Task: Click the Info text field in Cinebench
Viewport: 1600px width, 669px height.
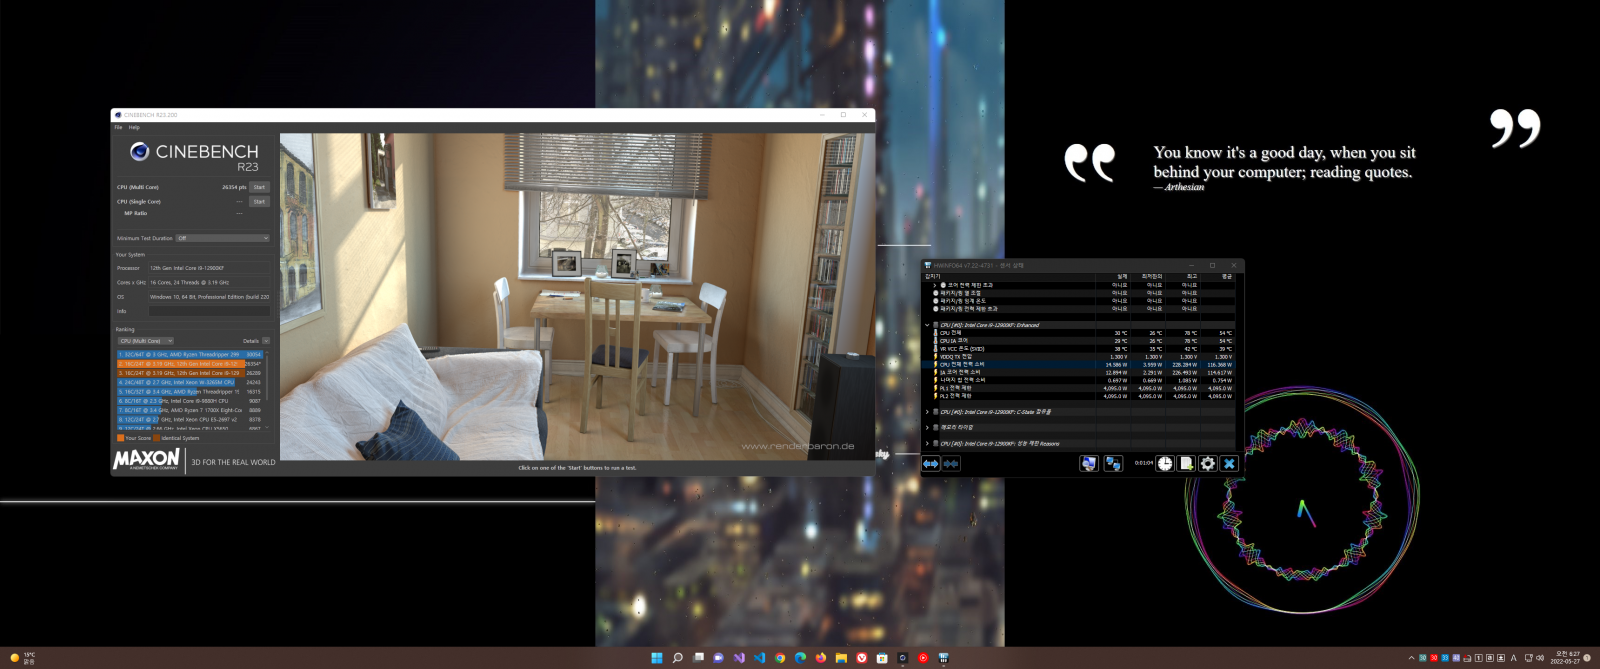Action: click(208, 311)
